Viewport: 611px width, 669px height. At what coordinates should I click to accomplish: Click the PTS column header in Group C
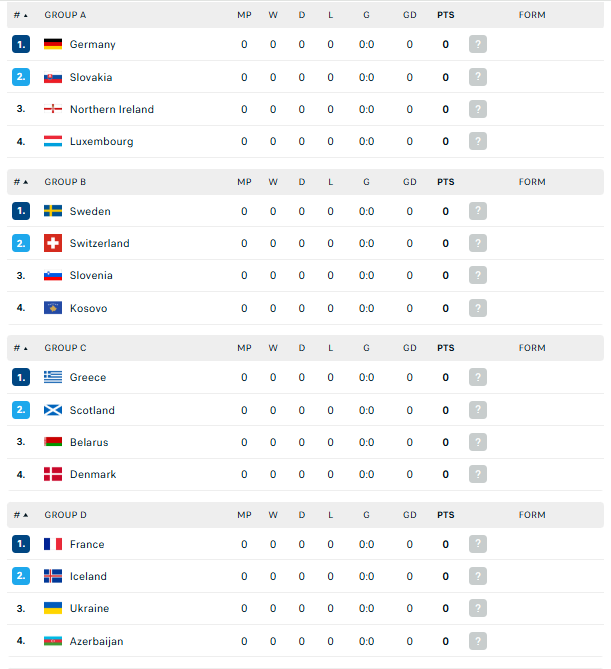coord(445,348)
